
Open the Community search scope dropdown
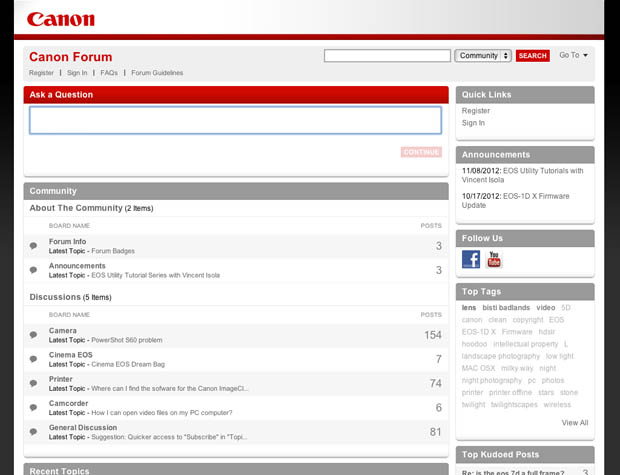coord(483,56)
